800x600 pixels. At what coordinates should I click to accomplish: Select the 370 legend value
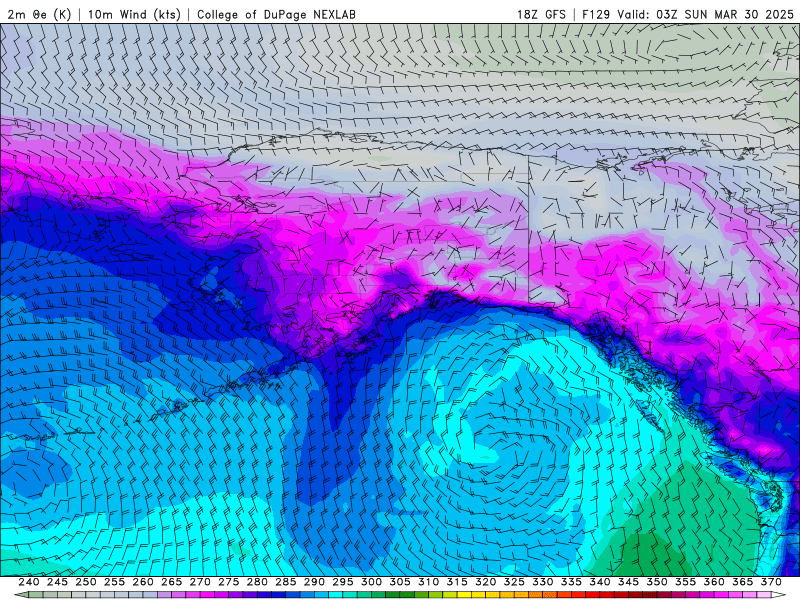click(x=771, y=582)
